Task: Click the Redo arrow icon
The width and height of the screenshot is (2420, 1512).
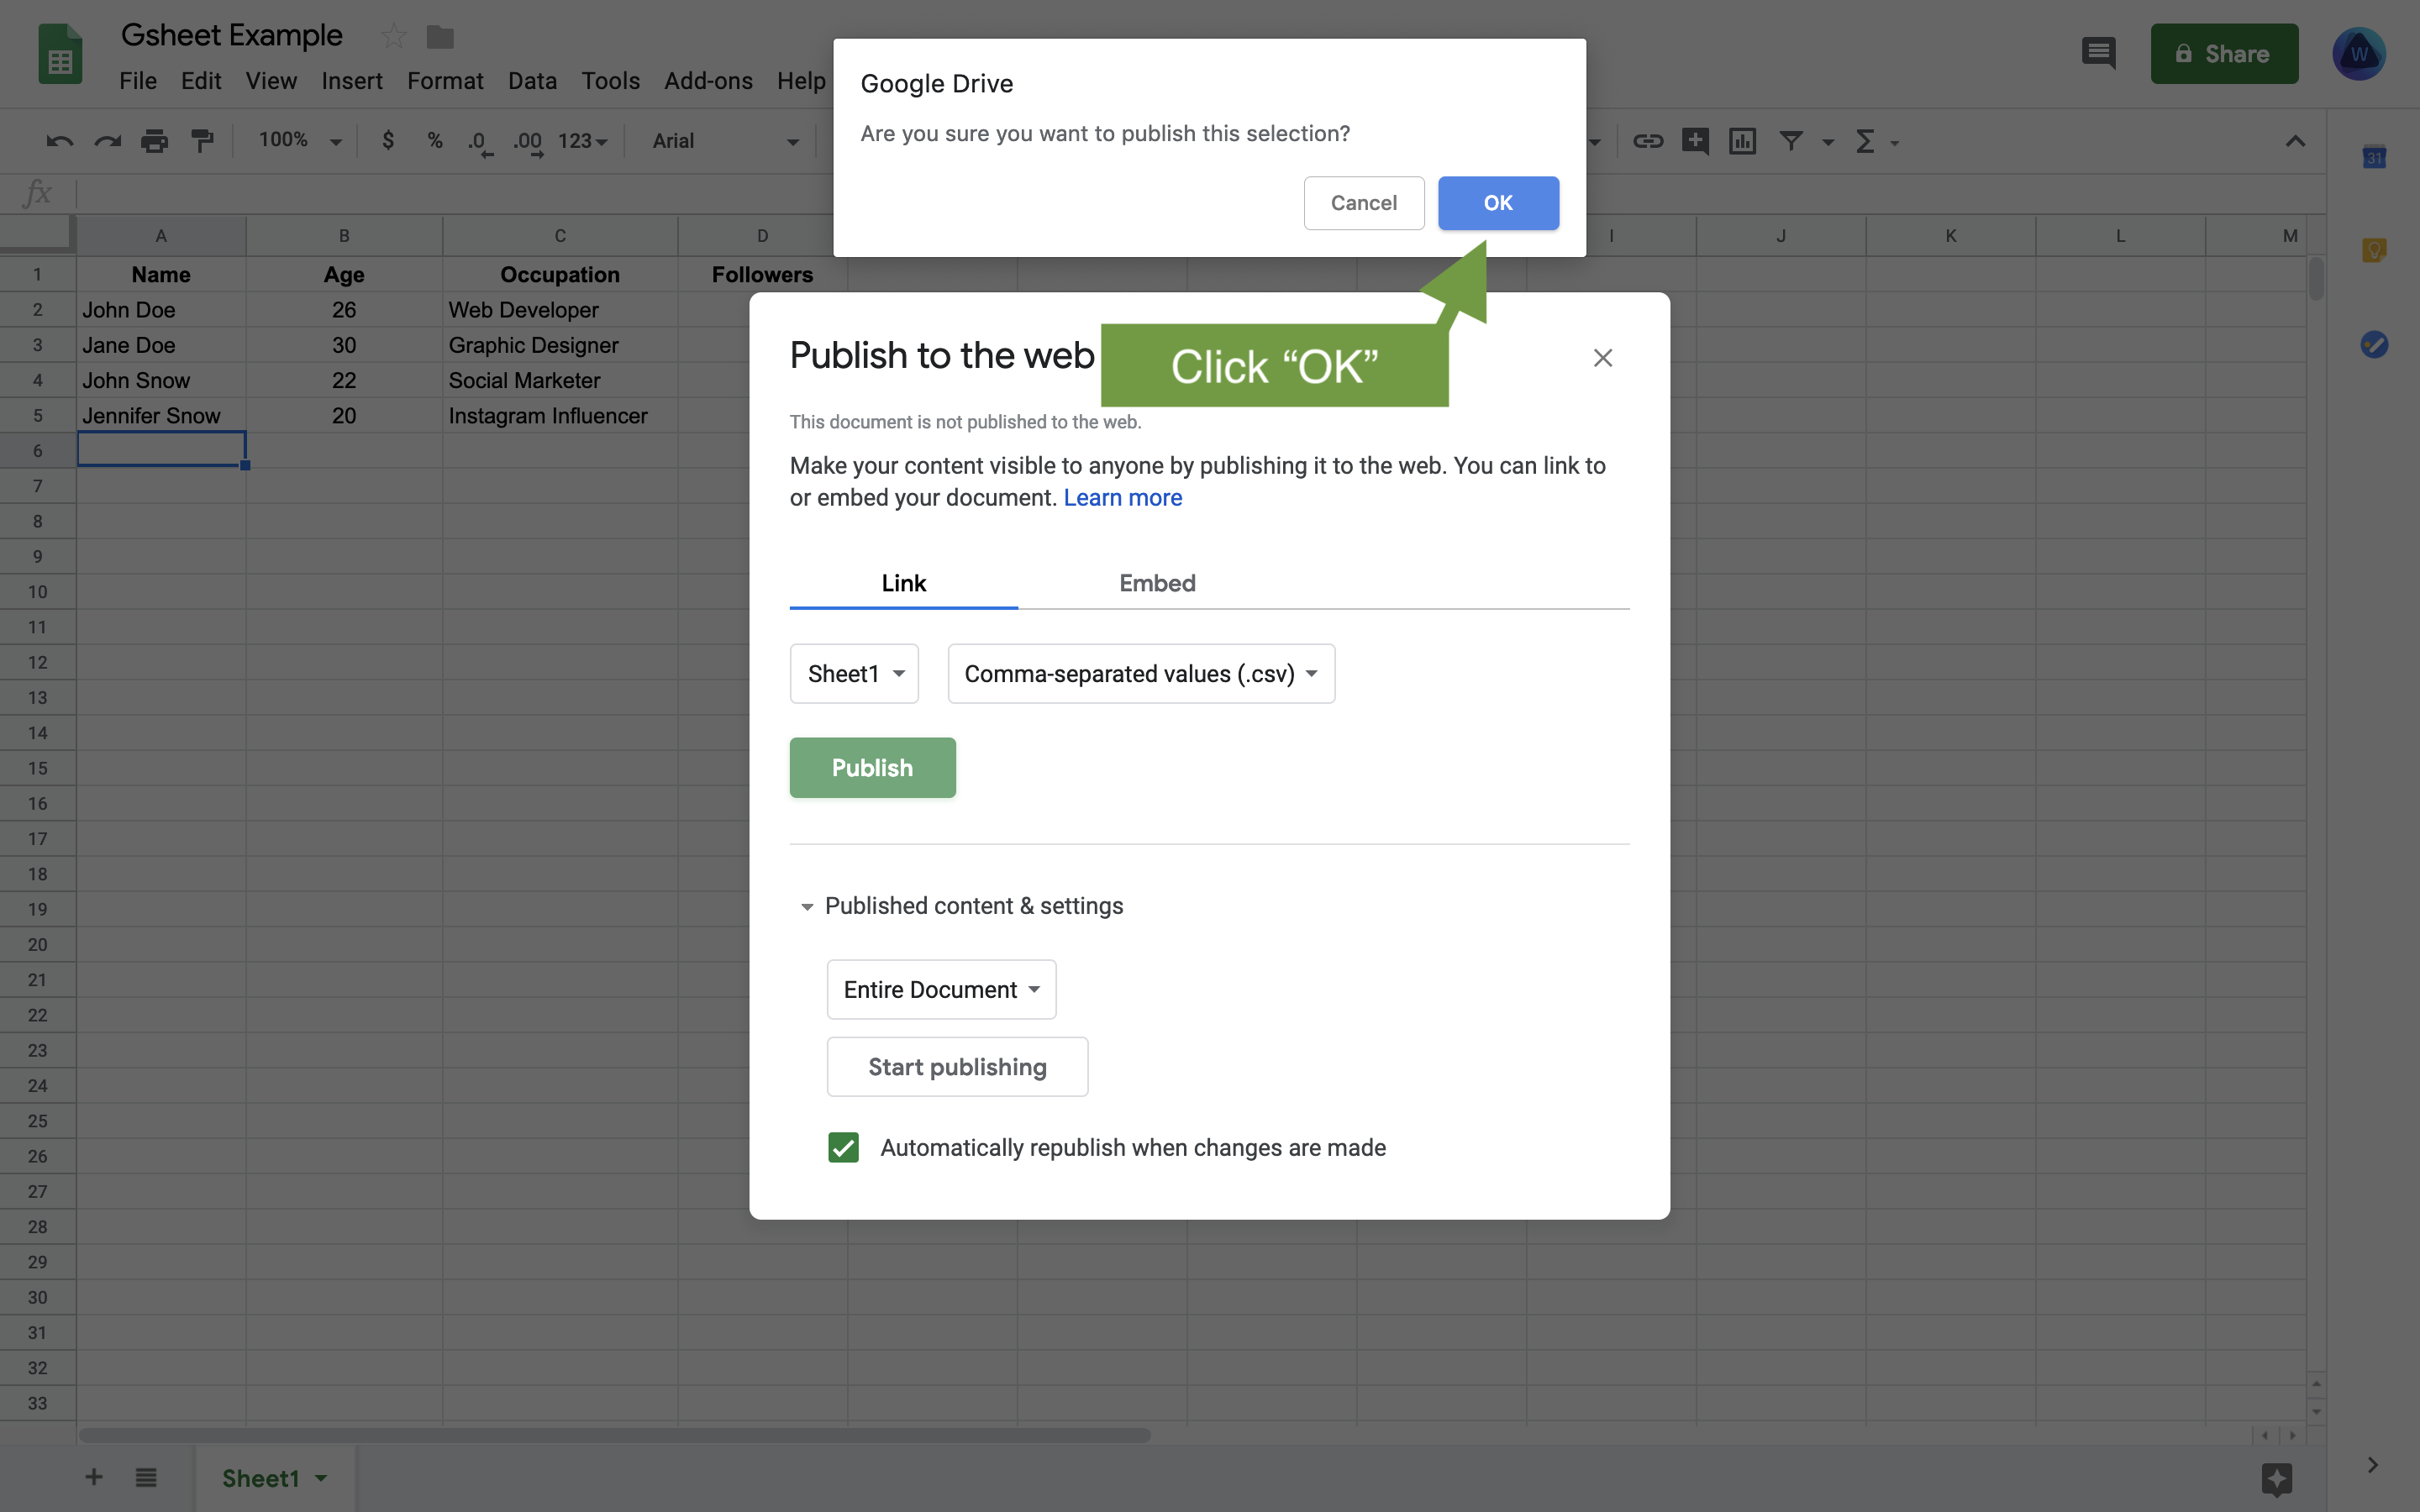Action: (108, 141)
